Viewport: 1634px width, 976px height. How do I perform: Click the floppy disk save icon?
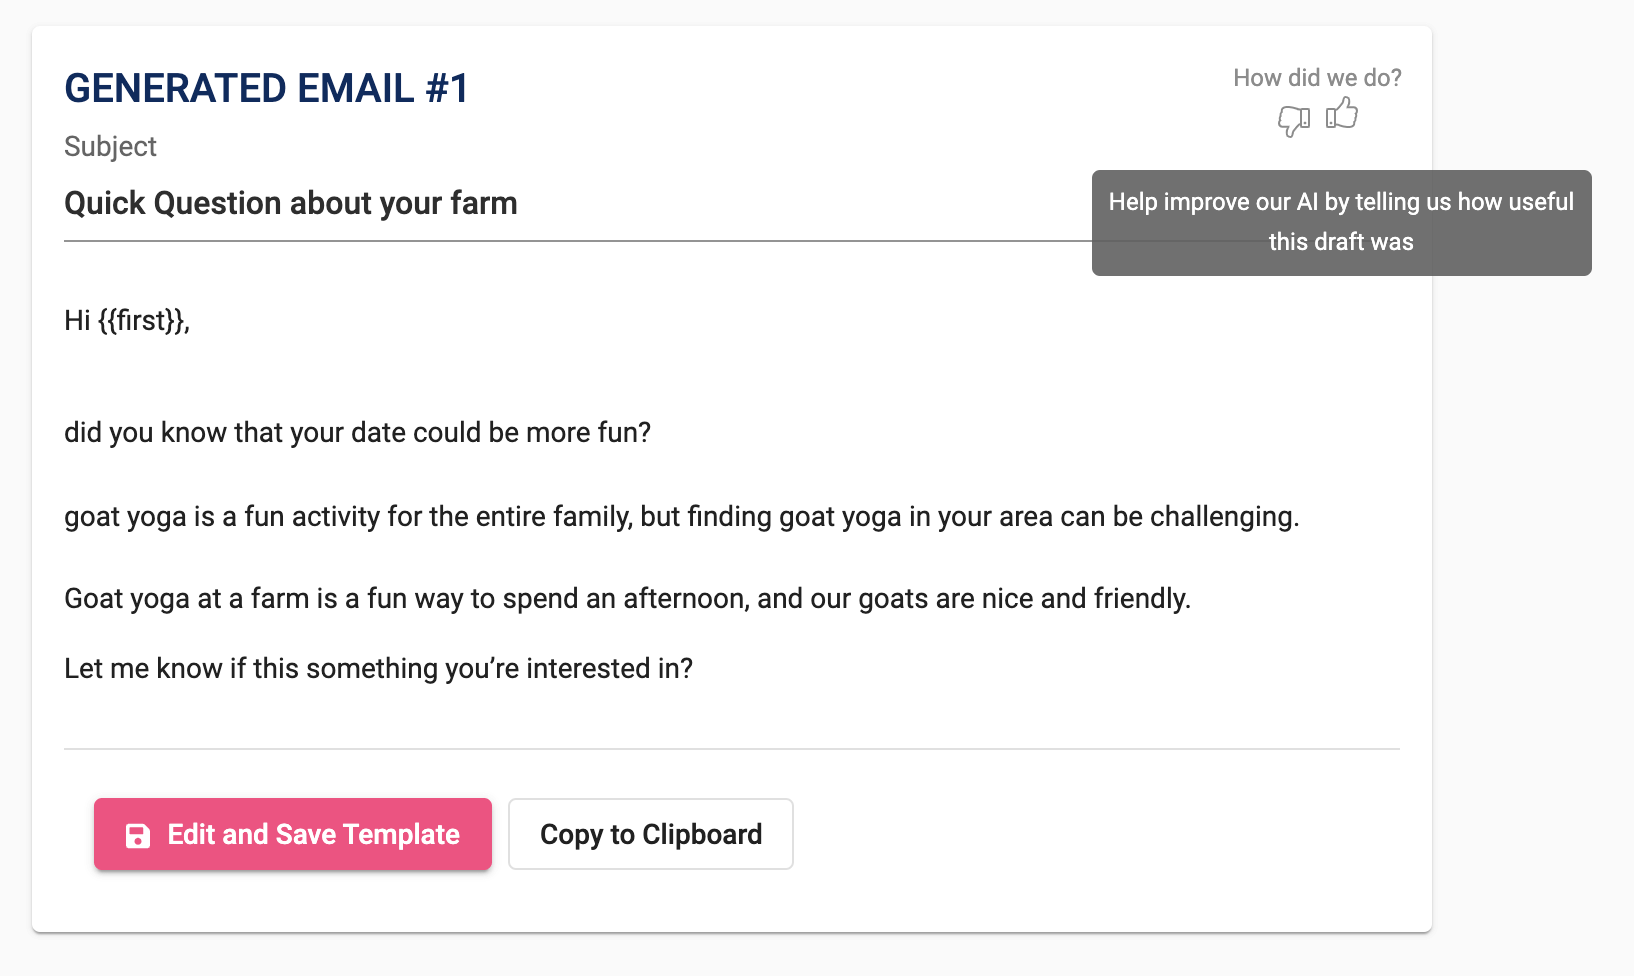click(138, 836)
